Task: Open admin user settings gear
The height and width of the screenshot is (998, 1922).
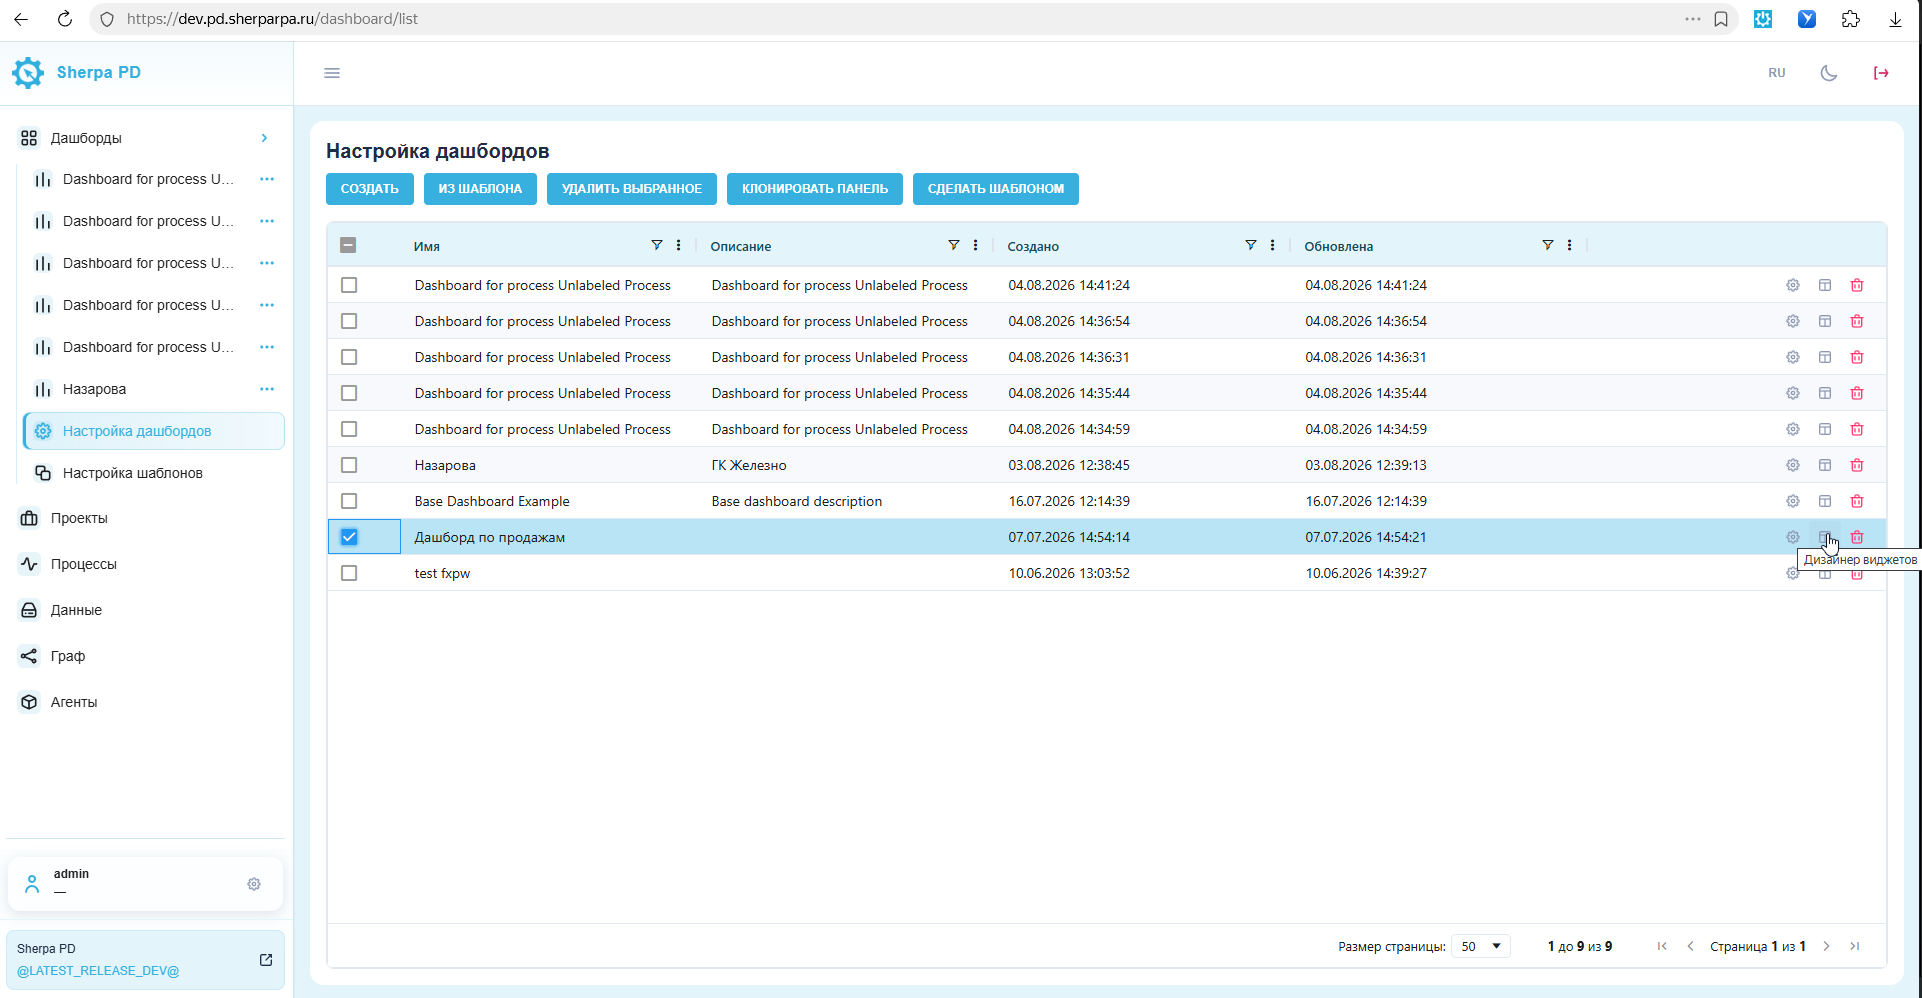Action: 254,884
